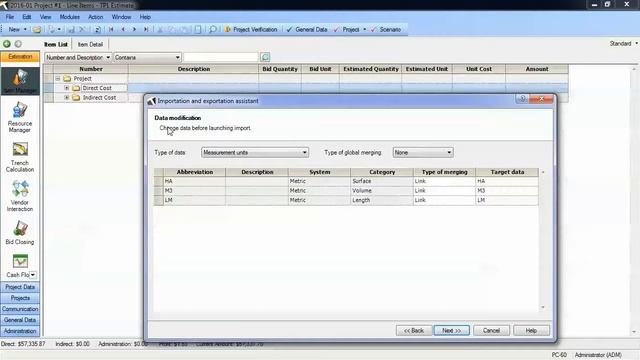The width and height of the screenshot is (640, 360).
Task: Click the Project toolbar button
Action: [347, 29]
